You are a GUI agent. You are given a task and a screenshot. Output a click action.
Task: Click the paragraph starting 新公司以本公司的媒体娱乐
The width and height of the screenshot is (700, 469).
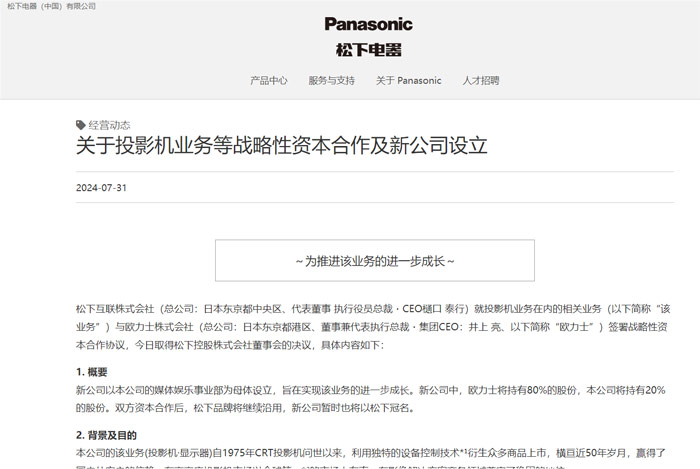click(x=371, y=398)
